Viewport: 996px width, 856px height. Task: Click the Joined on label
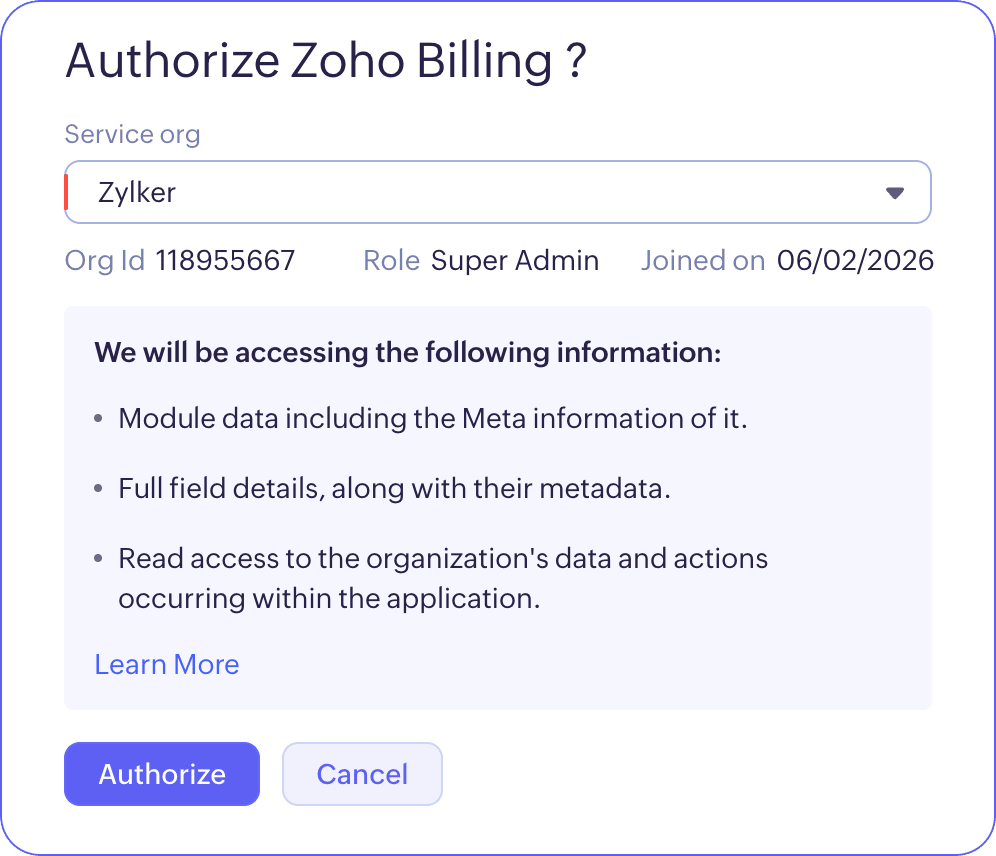point(702,261)
